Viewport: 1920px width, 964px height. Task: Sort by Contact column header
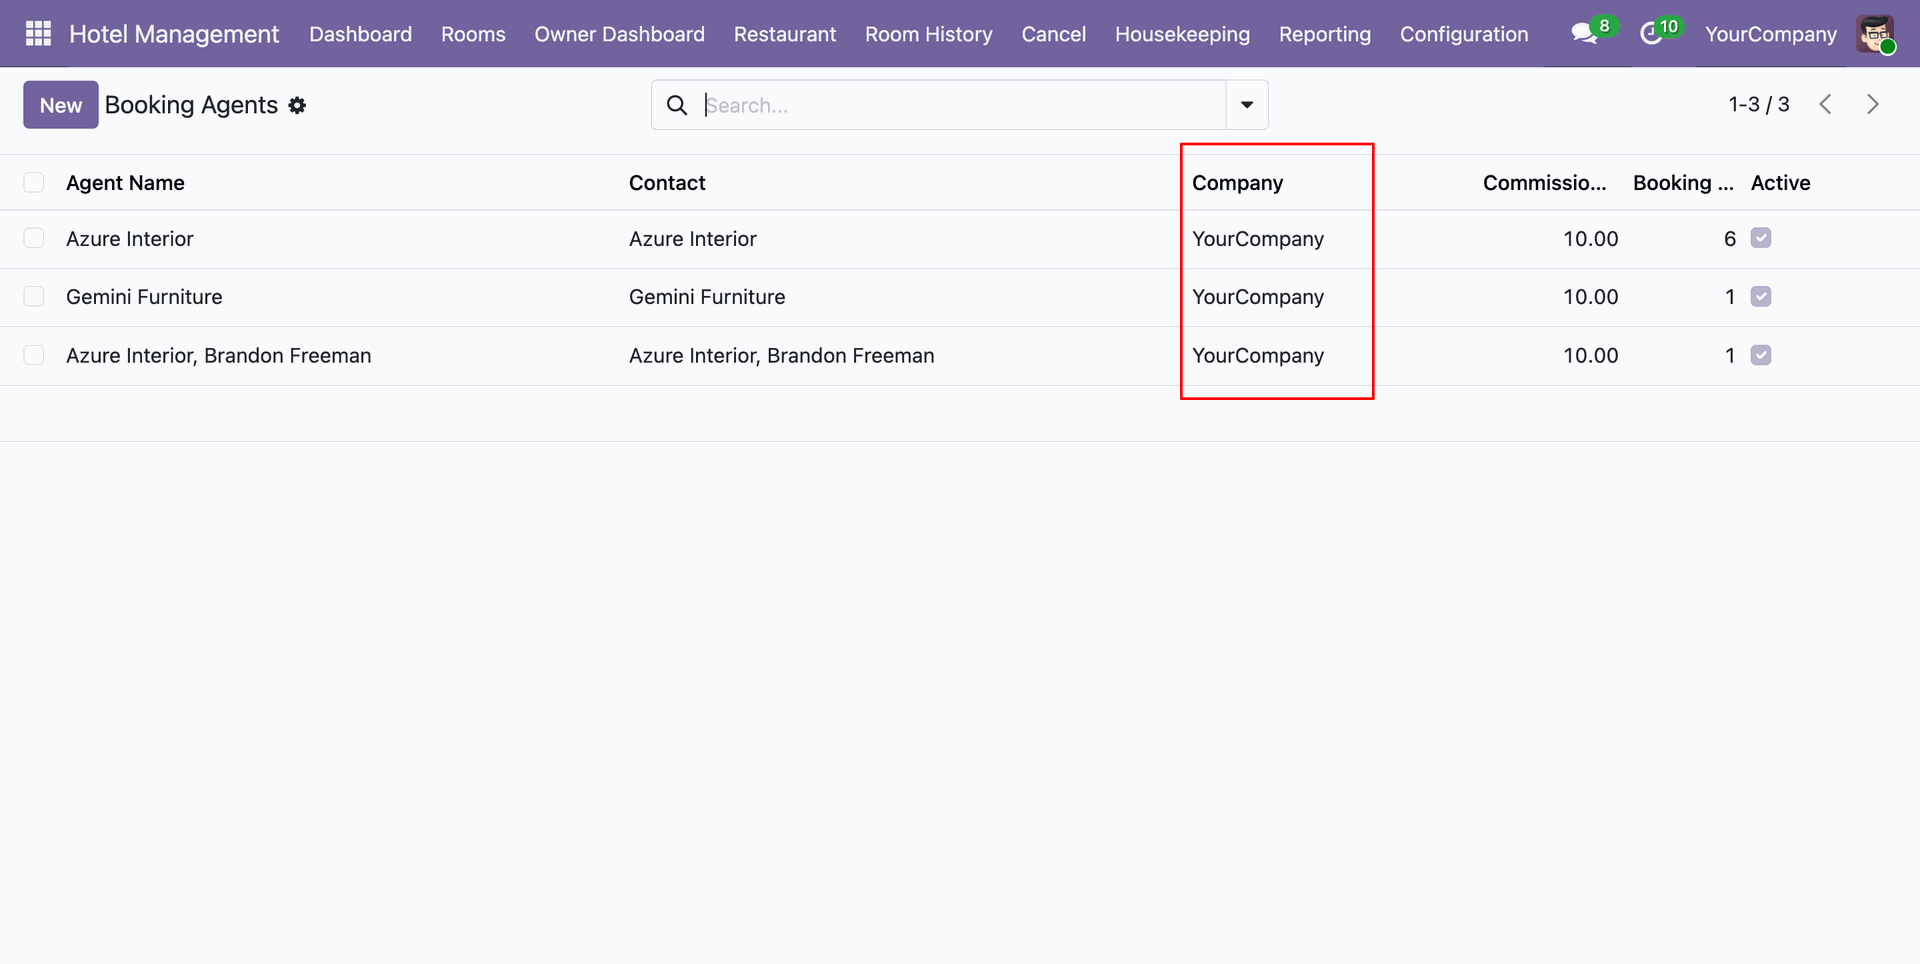667,183
